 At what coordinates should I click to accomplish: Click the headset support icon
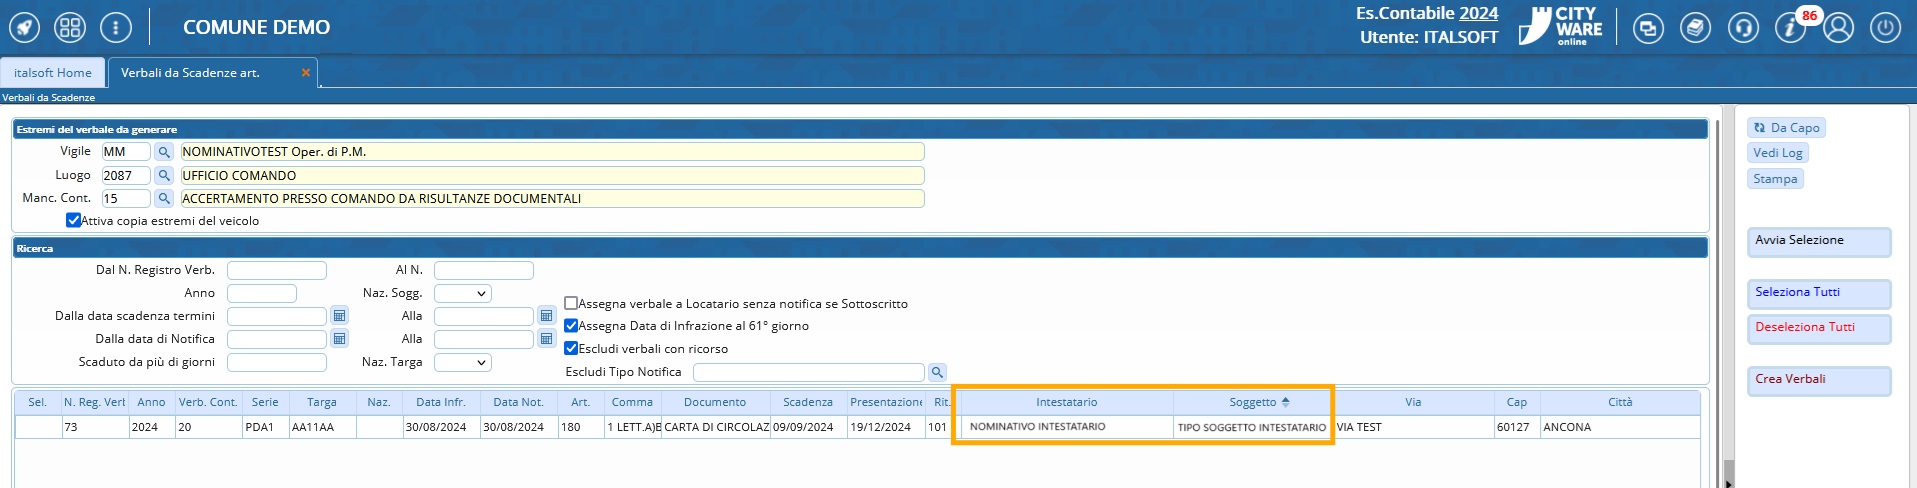[x=1743, y=28]
